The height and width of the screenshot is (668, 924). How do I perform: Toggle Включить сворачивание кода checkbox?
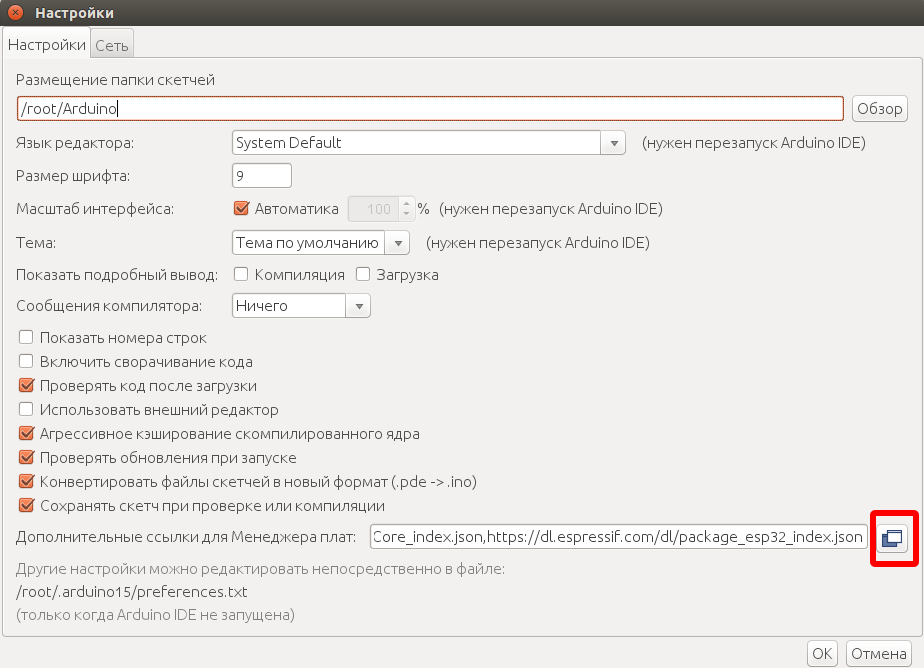(x=26, y=362)
